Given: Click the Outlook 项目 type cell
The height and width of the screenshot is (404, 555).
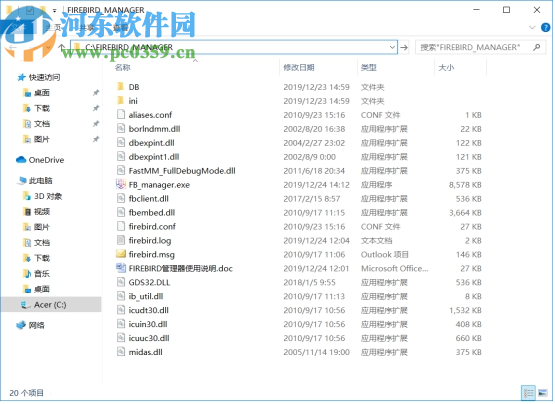Looking at the screenshot, I should [x=385, y=255].
